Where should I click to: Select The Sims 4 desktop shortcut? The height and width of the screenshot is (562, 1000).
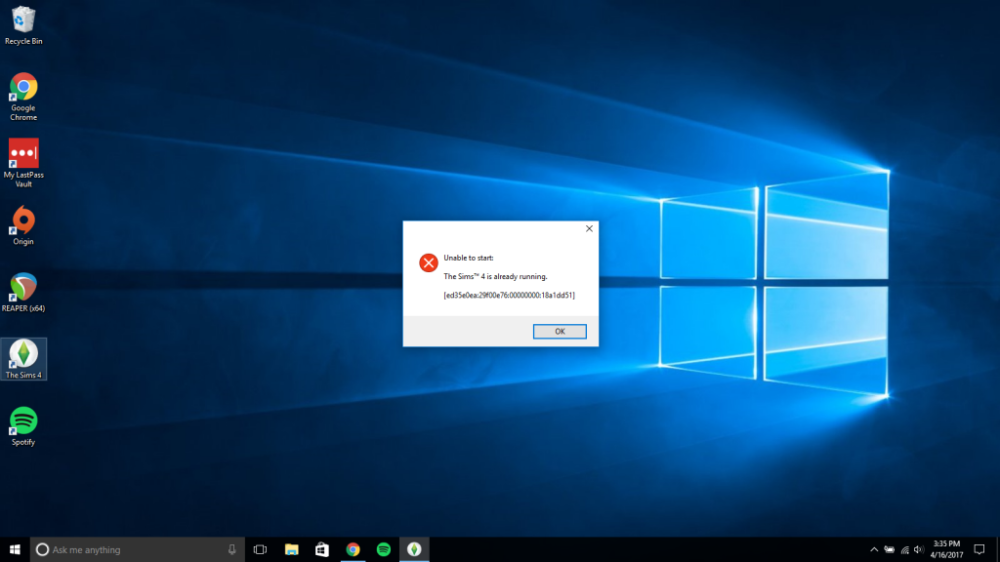click(x=23, y=358)
